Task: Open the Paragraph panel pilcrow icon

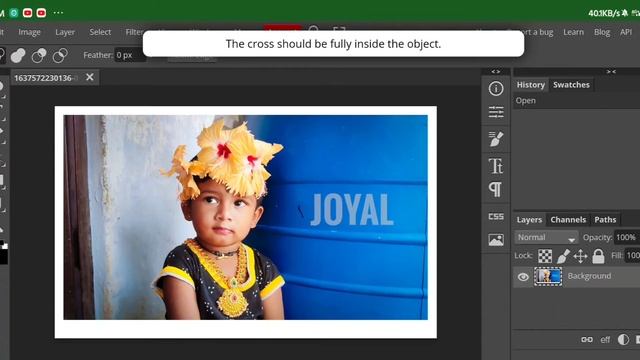Action: click(x=496, y=190)
